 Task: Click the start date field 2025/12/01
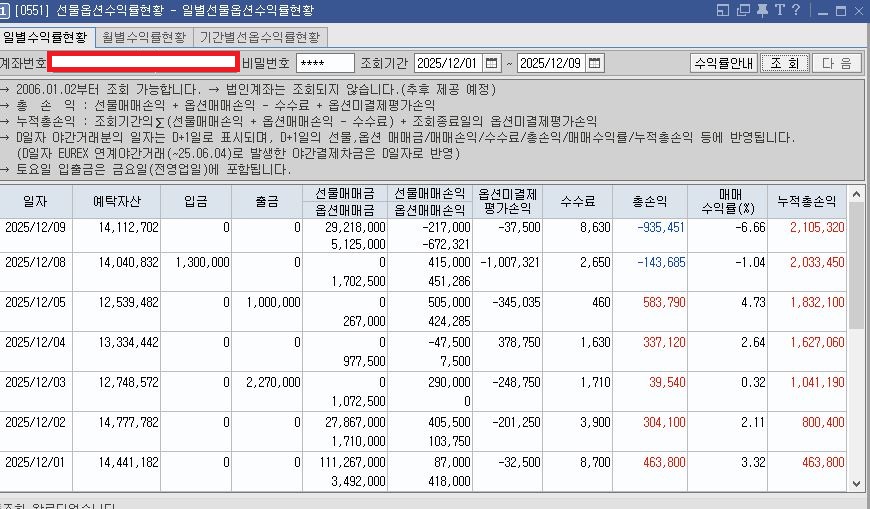(448, 63)
